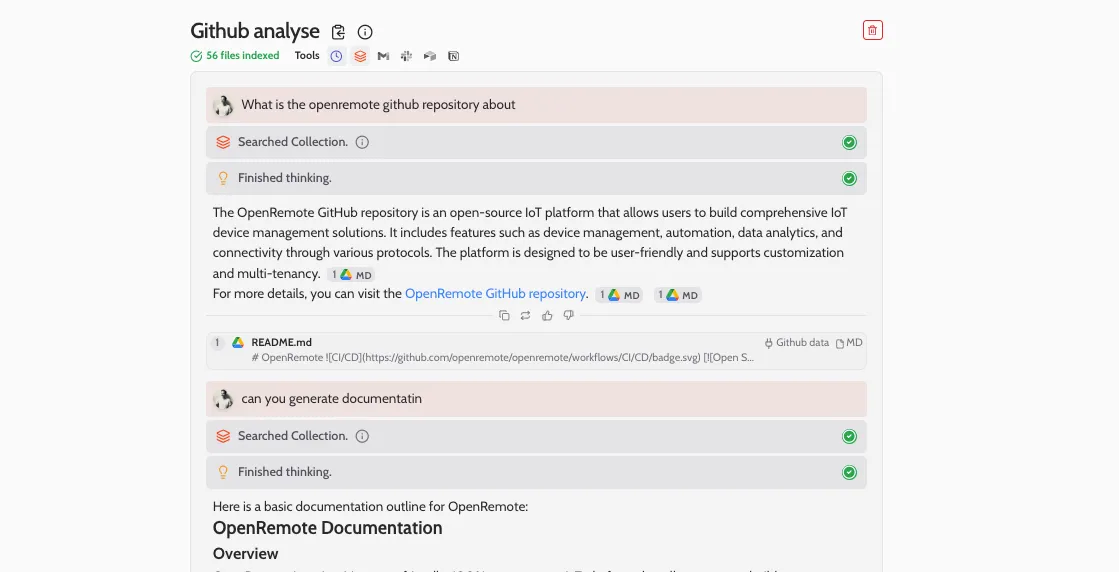This screenshot has width=1119, height=572.
Task: Toggle the Slack tool icon
Action: (x=406, y=56)
